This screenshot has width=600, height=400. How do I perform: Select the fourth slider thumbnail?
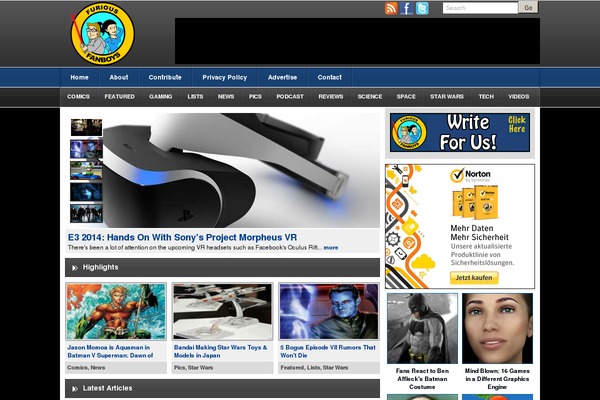pos(86,192)
